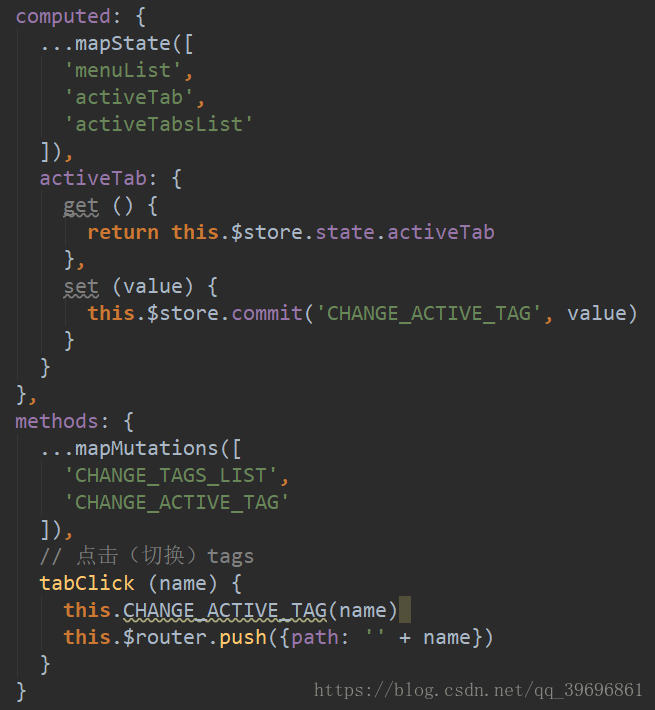Click the path key in push
The image size is (655, 710).
[315, 638]
